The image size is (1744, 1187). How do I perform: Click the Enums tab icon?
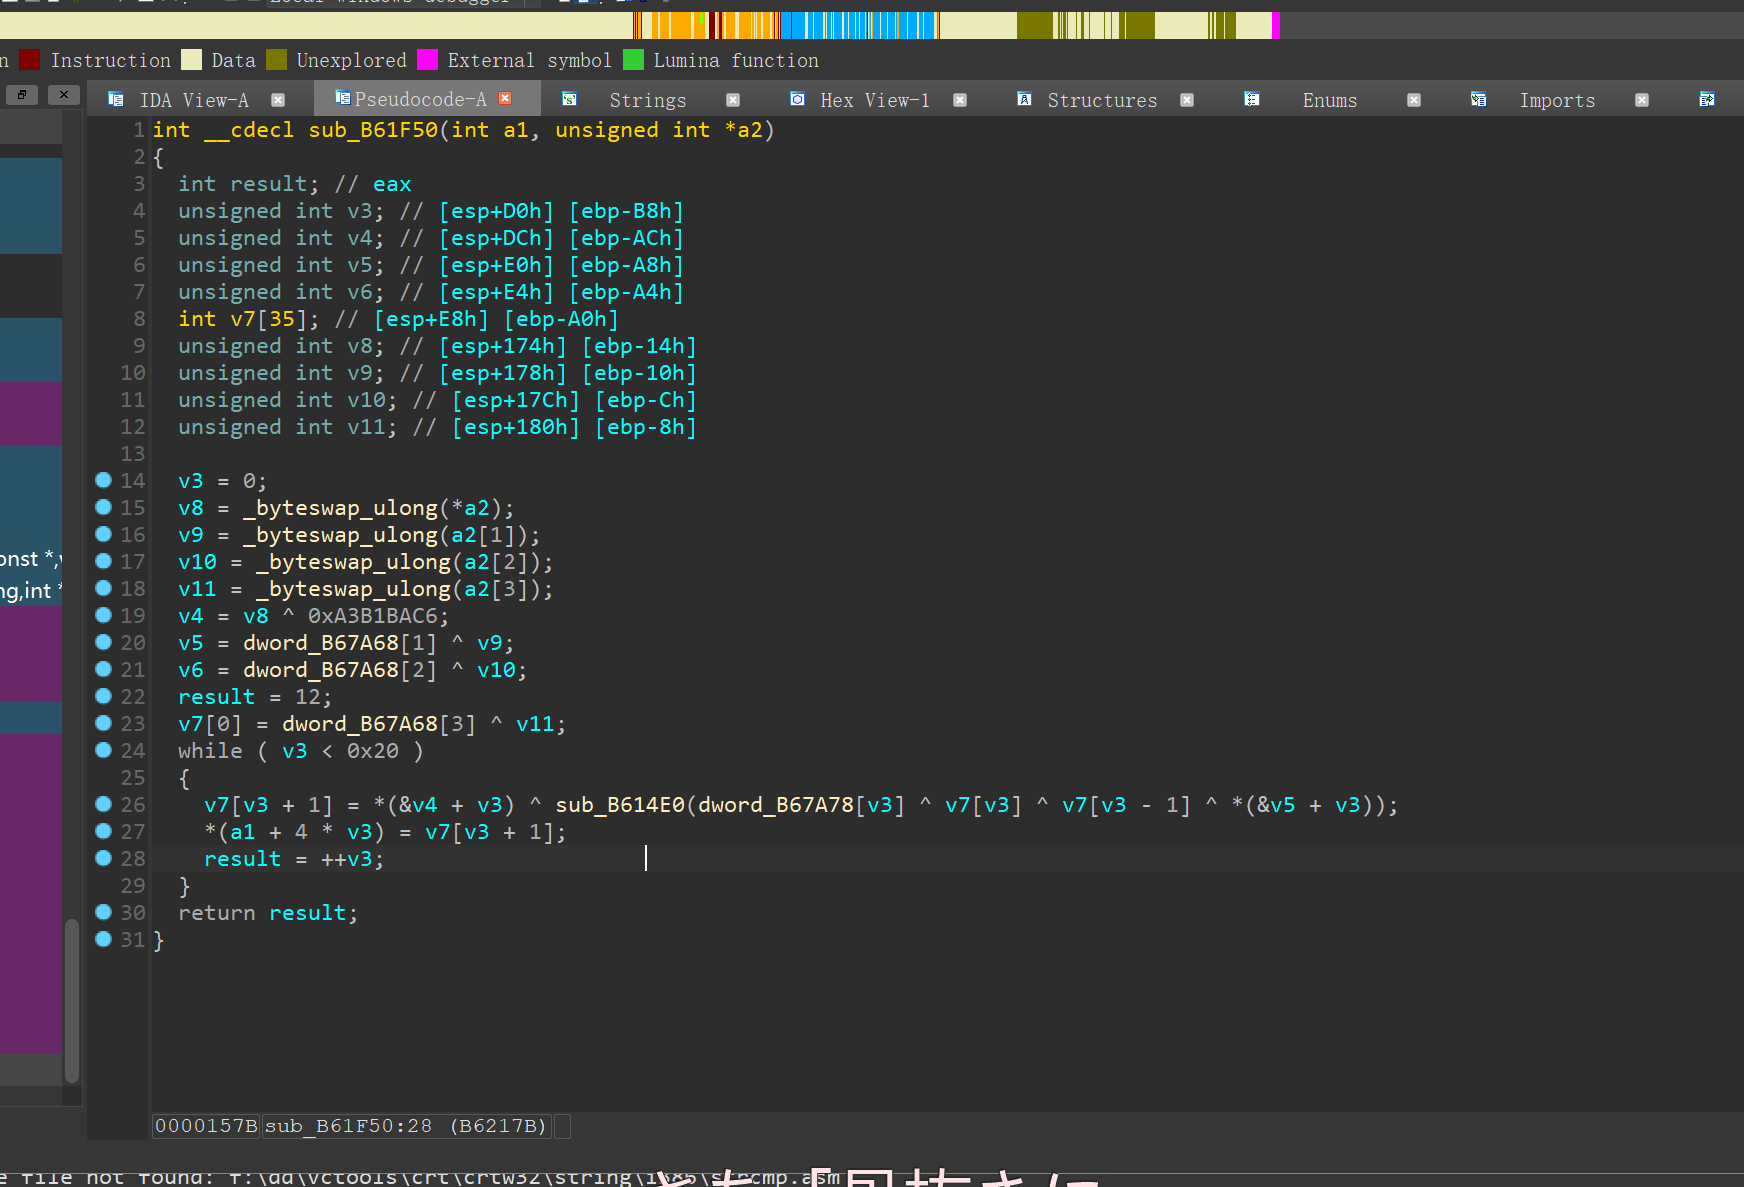[1251, 99]
